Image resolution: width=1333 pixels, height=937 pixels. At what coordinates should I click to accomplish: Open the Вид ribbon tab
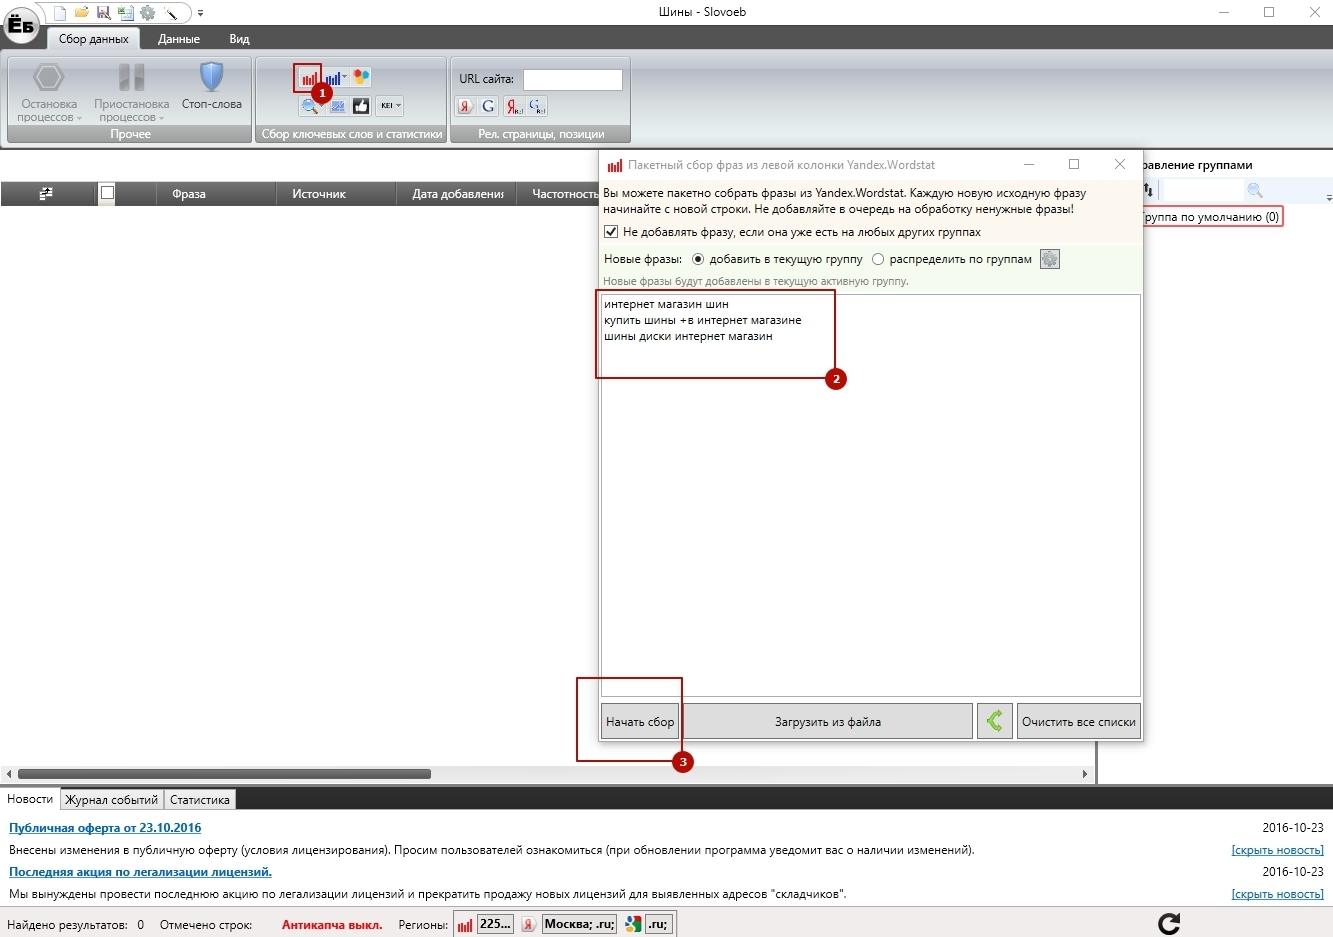tap(239, 39)
